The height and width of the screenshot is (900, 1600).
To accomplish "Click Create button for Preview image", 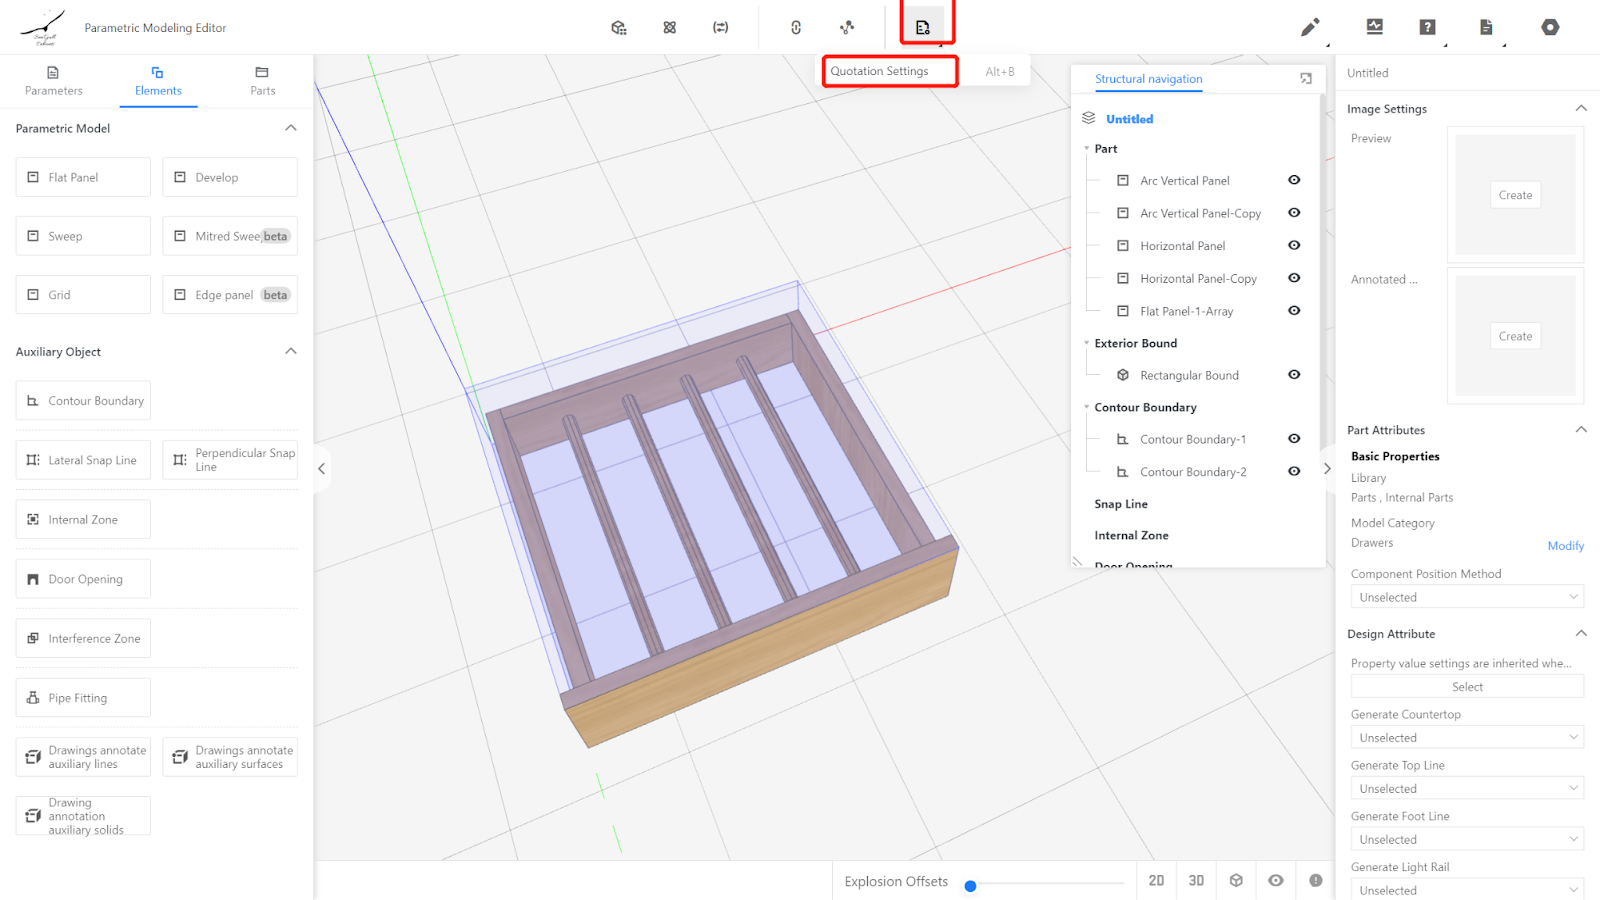I will pos(1515,195).
